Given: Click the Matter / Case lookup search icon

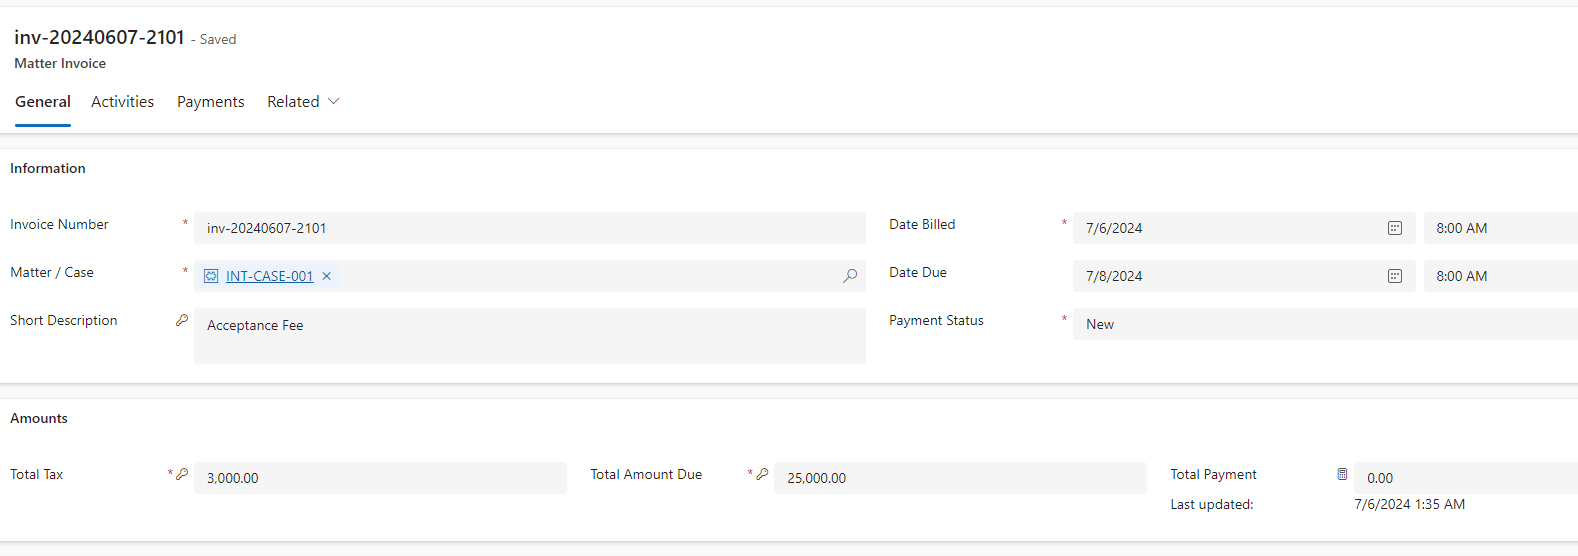Looking at the screenshot, I should tap(850, 276).
